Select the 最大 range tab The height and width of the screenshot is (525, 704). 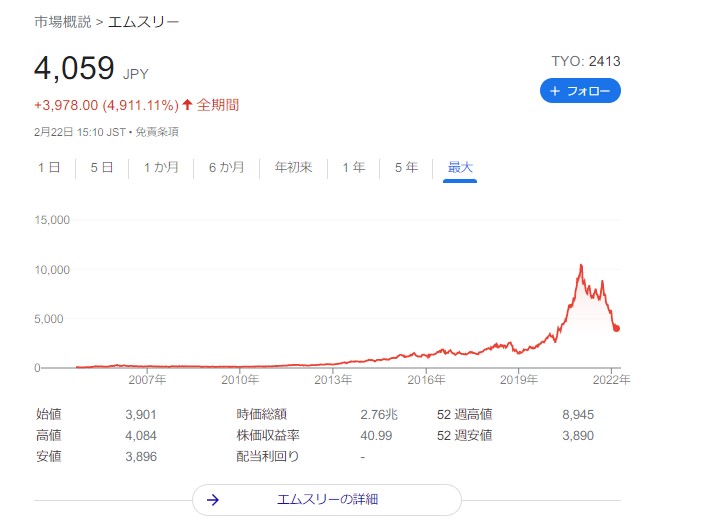(460, 168)
